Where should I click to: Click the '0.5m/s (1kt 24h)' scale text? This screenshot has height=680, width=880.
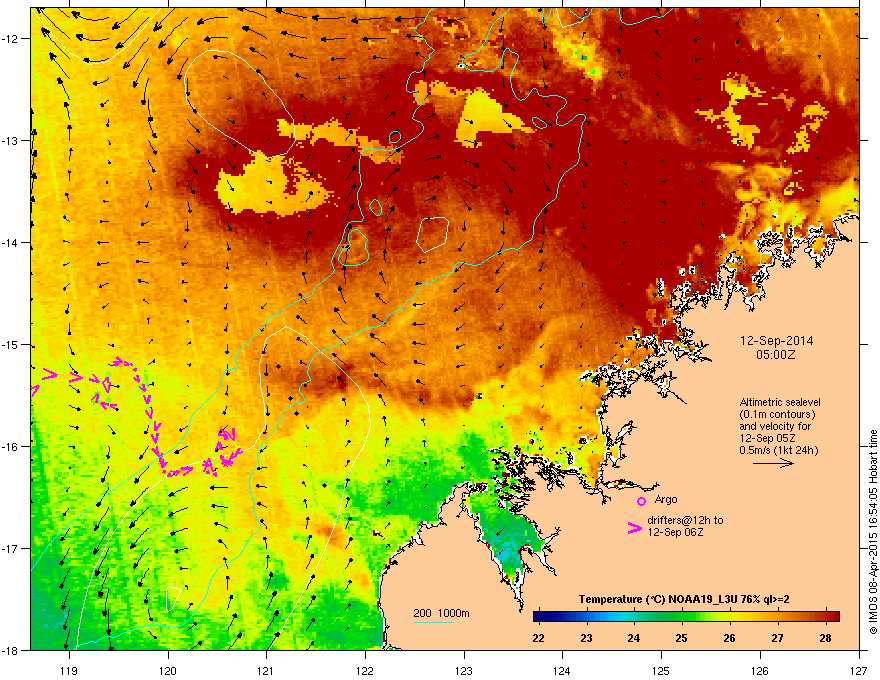point(779,450)
